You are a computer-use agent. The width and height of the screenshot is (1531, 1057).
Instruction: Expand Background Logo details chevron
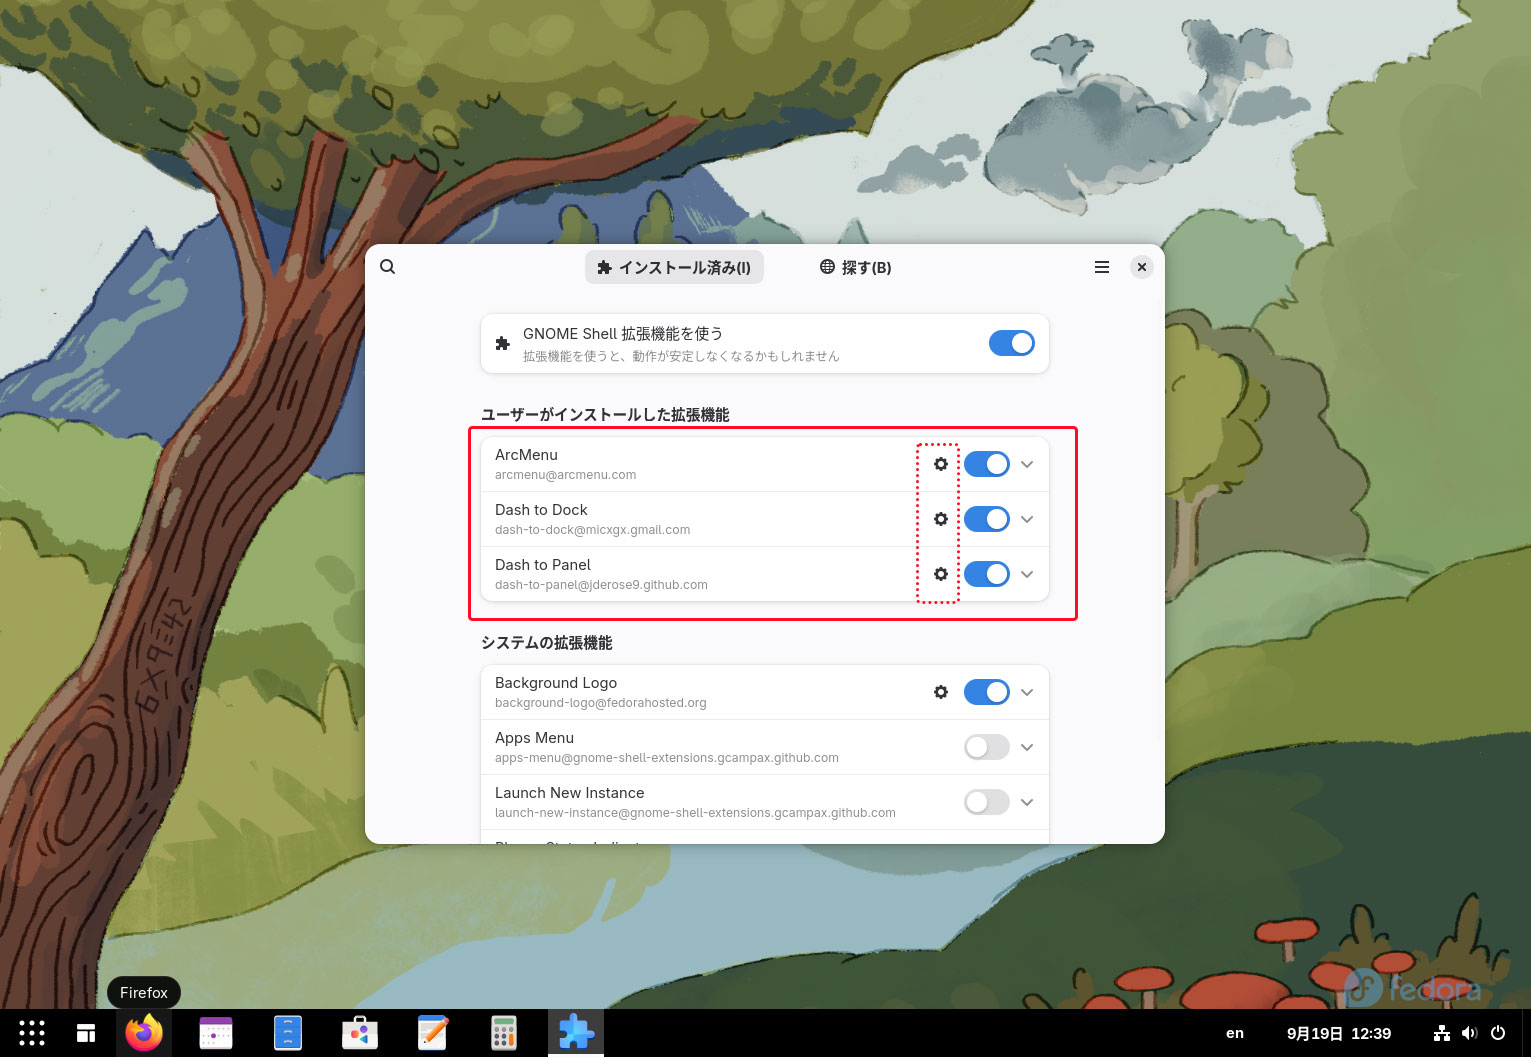point(1027,692)
